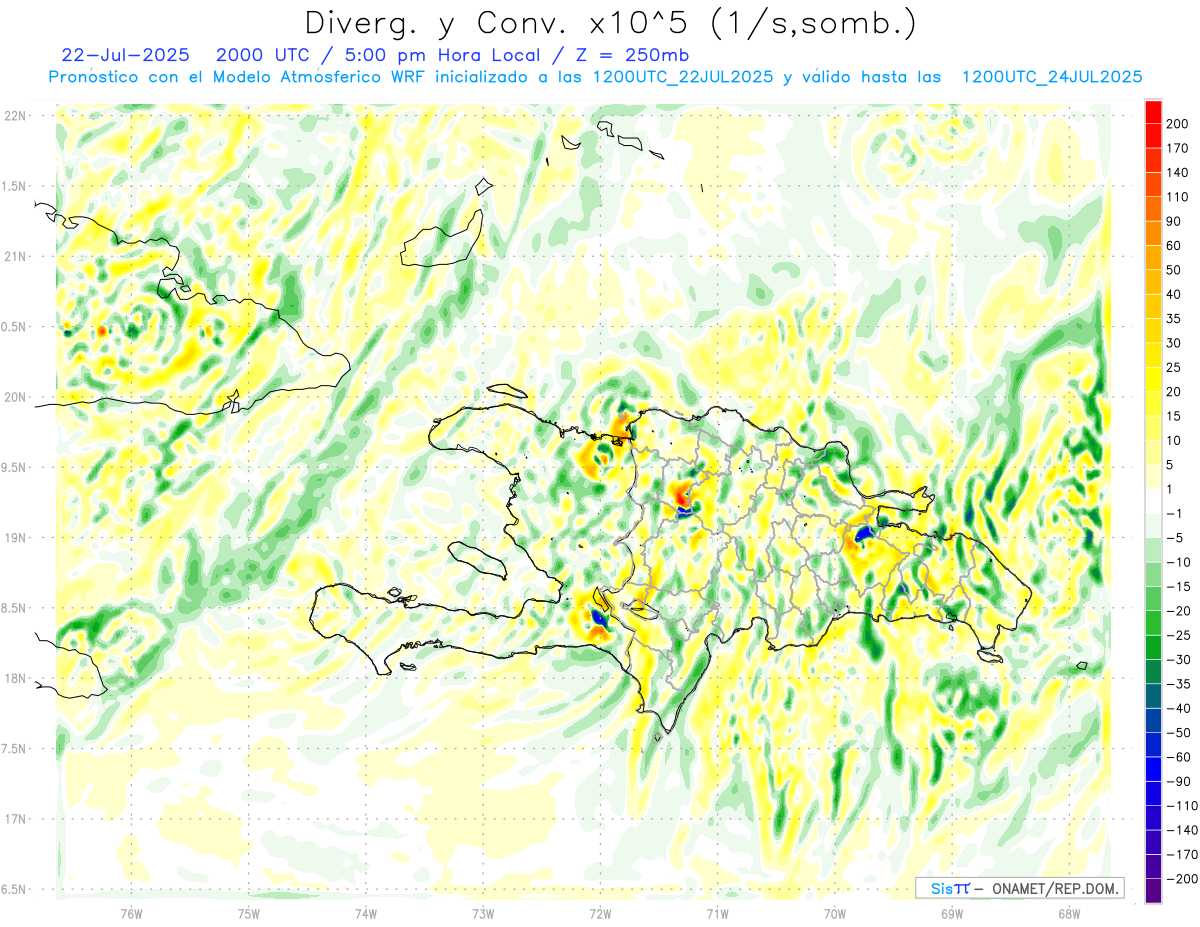Click the color bar value -90
This screenshot has width=1200, height=927.
tap(1181, 782)
